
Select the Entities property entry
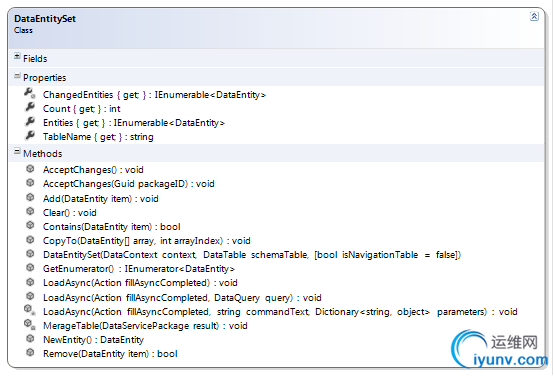tap(134, 123)
